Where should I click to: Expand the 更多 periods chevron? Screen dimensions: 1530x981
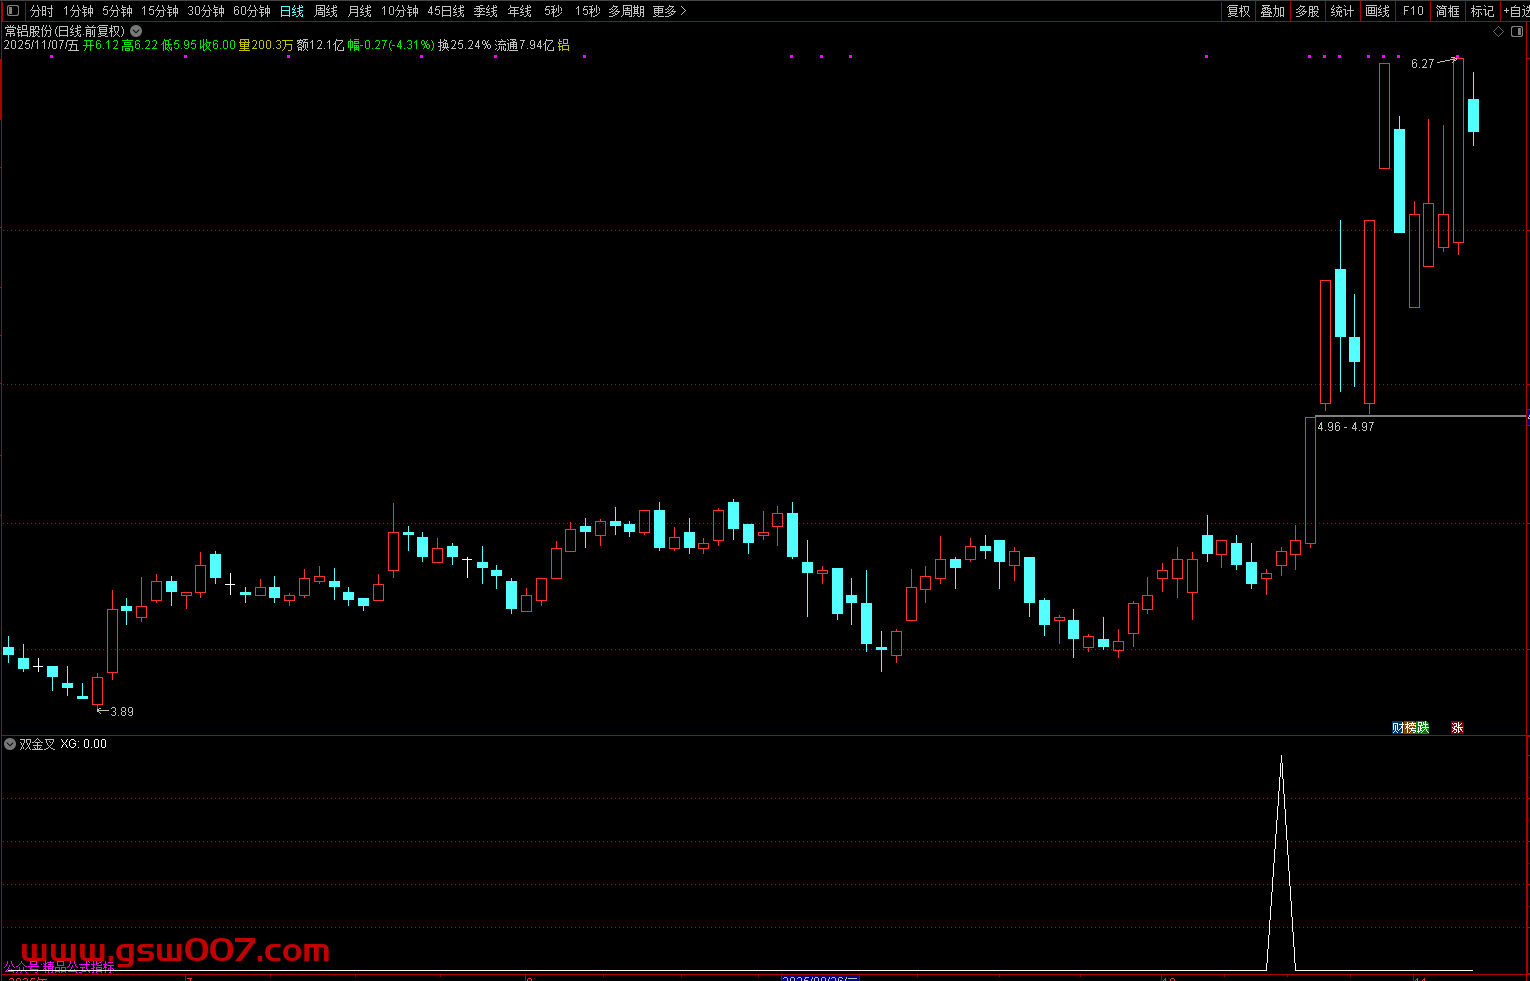(x=683, y=11)
